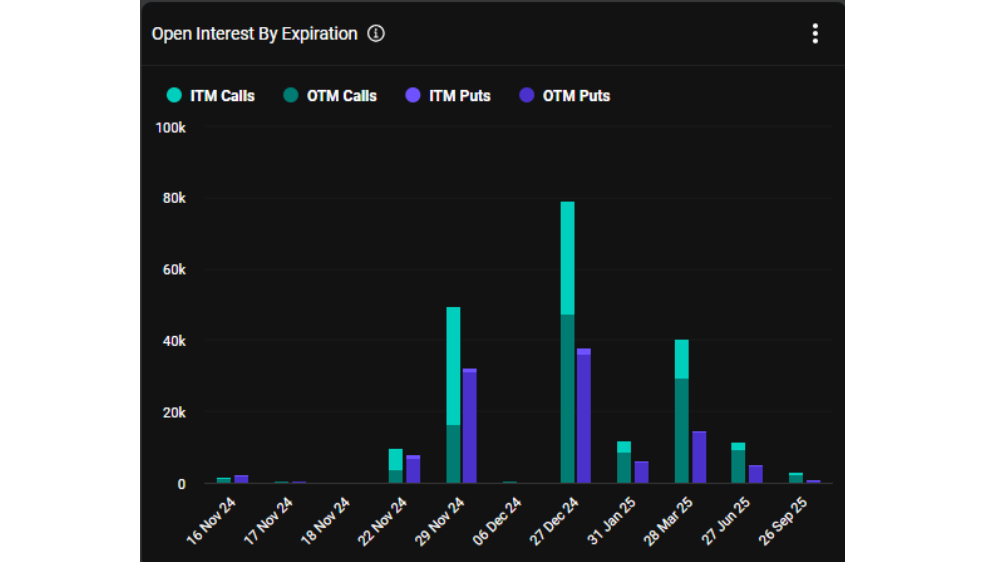This screenshot has width=1000, height=562.
Task: Click the OTM Puts purple legend dot
Action: point(526,96)
